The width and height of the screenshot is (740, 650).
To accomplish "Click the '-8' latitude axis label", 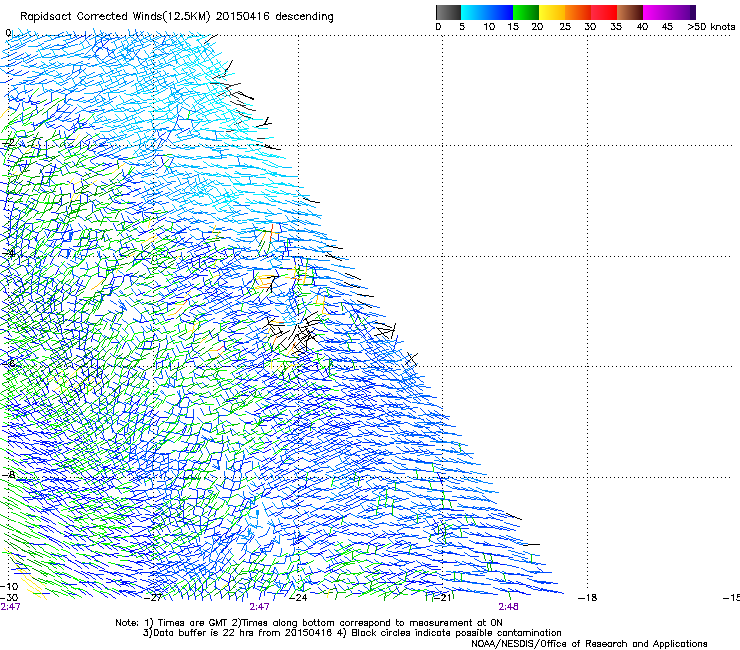I will [8, 475].
